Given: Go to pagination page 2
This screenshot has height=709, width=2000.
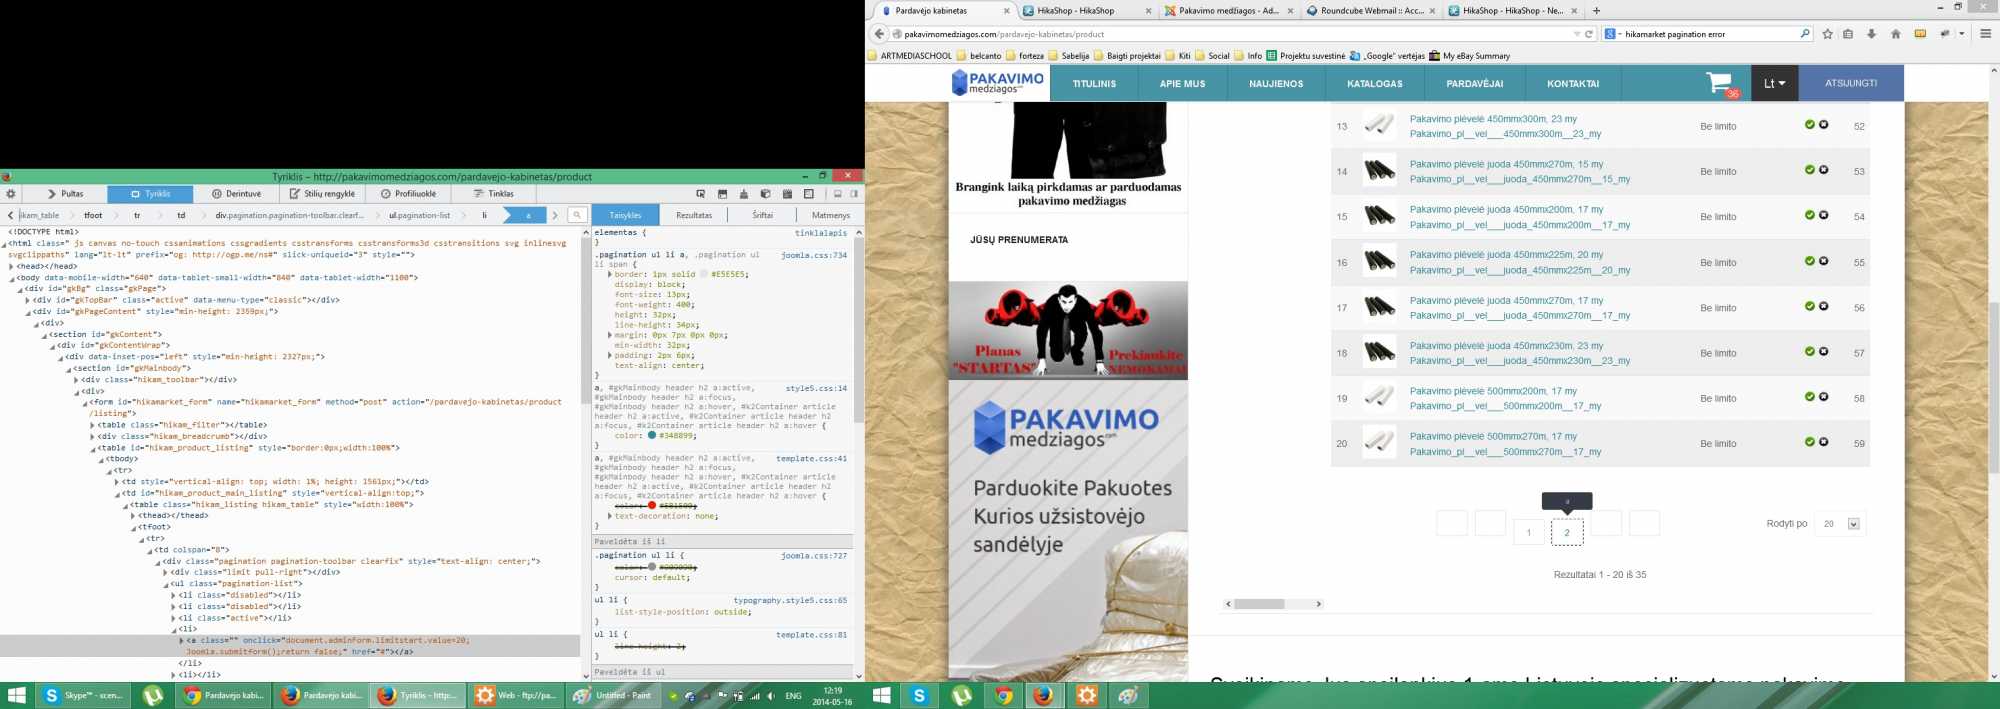Looking at the screenshot, I should 1567,532.
